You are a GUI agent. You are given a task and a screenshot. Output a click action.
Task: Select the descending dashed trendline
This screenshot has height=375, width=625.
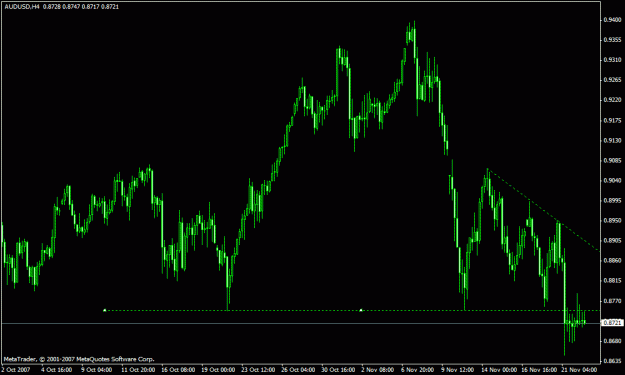pyautogui.click(x=544, y=210)
